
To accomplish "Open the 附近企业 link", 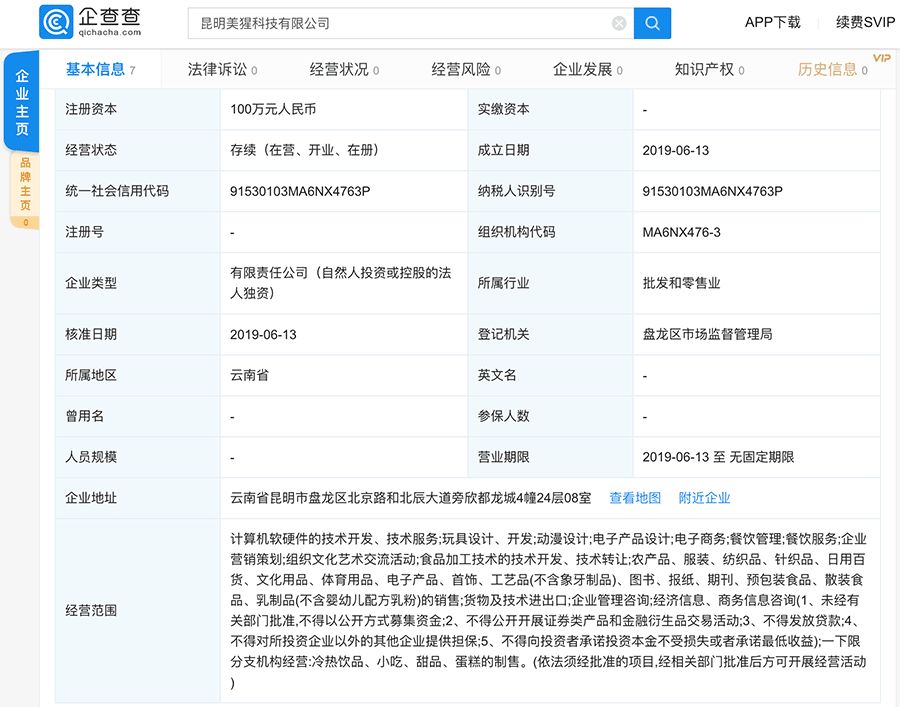I will 704,498.
